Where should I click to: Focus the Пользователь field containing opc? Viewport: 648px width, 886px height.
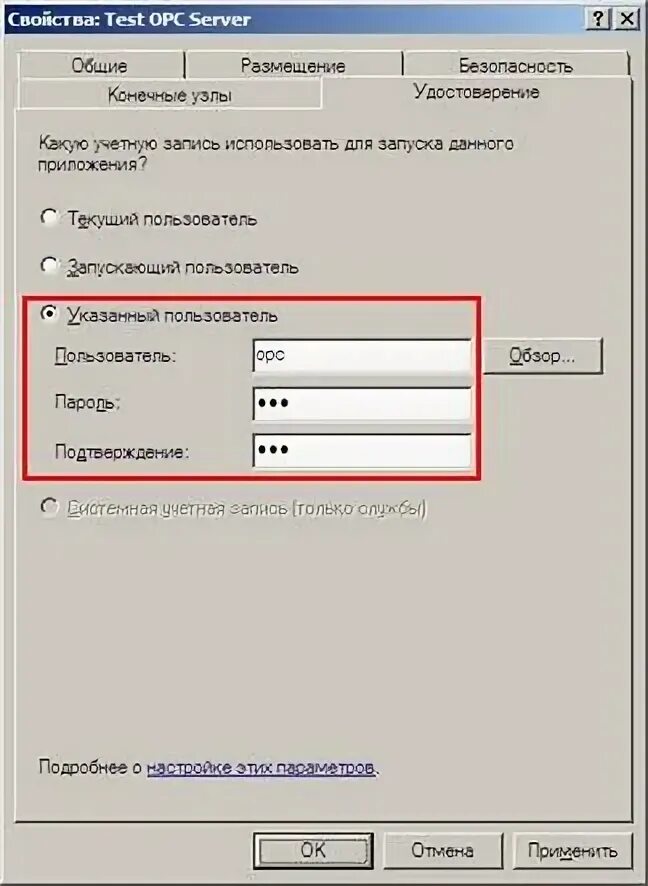pyautogui.click(x=362, y=355)
